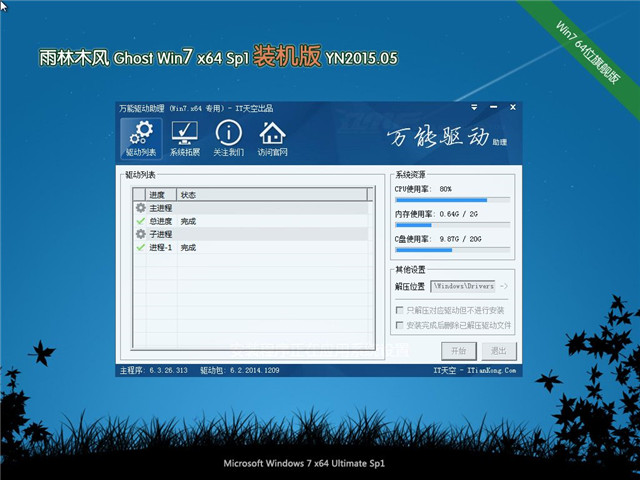Image resolution: width=640 pixels, height=480 pixels.
Task: Close the 万能驱动助理 window
Action: click(x=513, y=107)
